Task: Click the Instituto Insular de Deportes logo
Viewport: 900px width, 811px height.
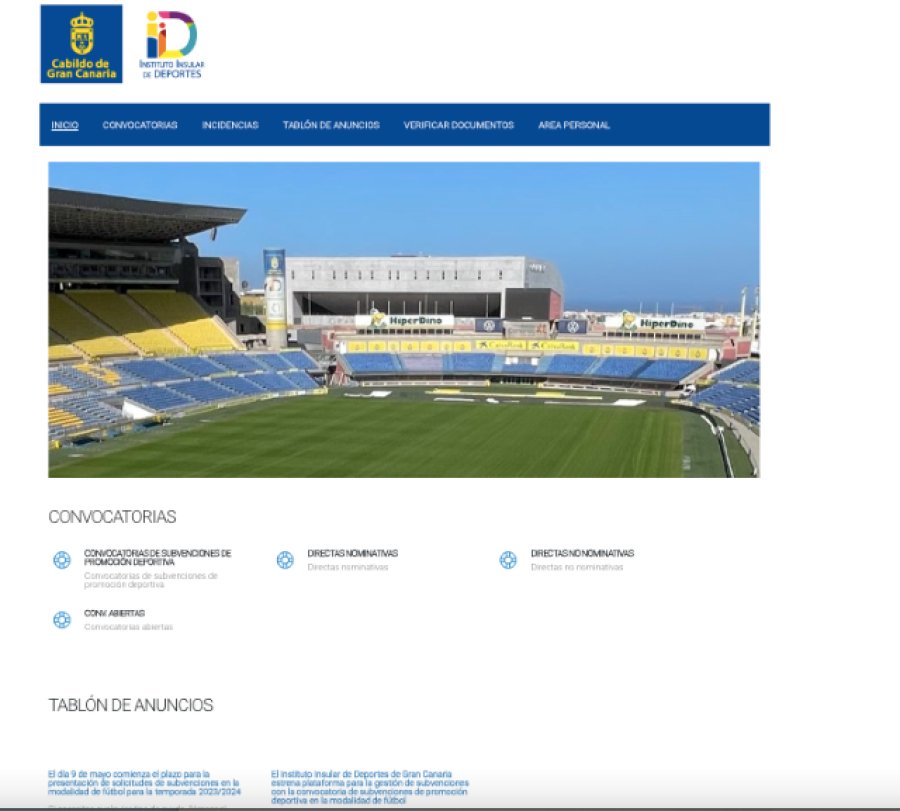Action: coord(171,45)
